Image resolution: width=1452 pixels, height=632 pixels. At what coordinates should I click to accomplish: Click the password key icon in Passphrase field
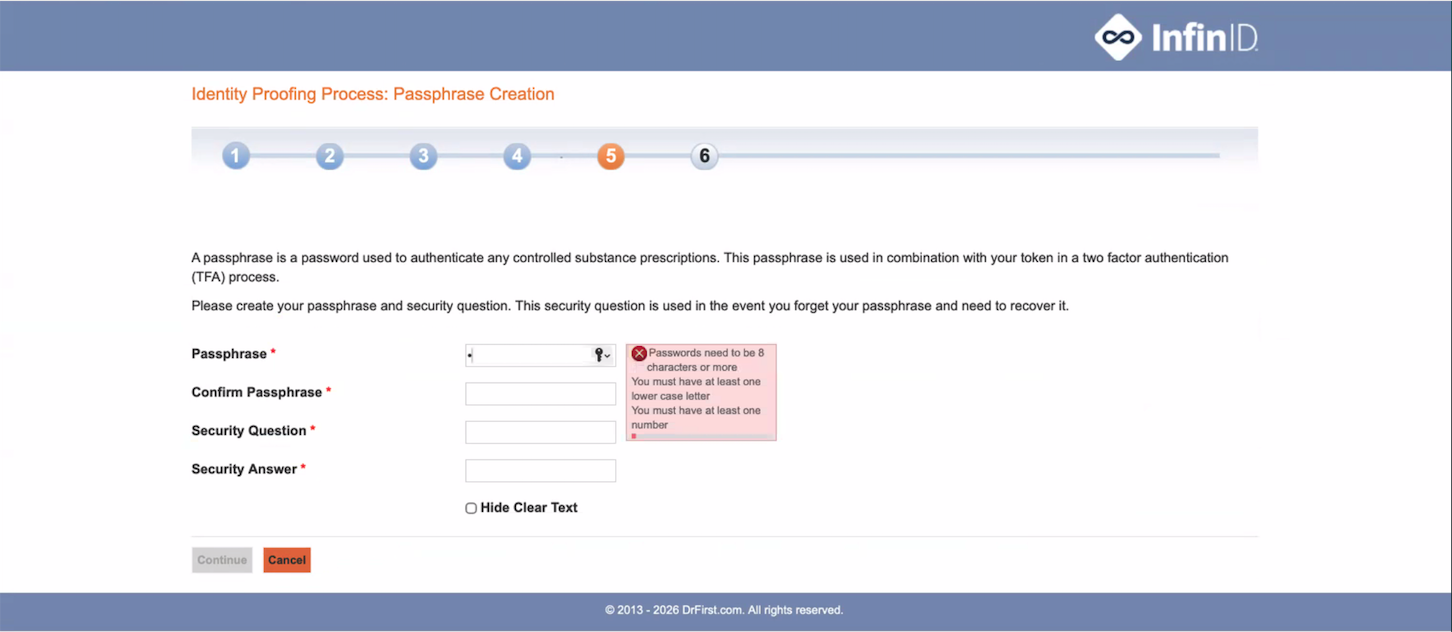(601, 355)
